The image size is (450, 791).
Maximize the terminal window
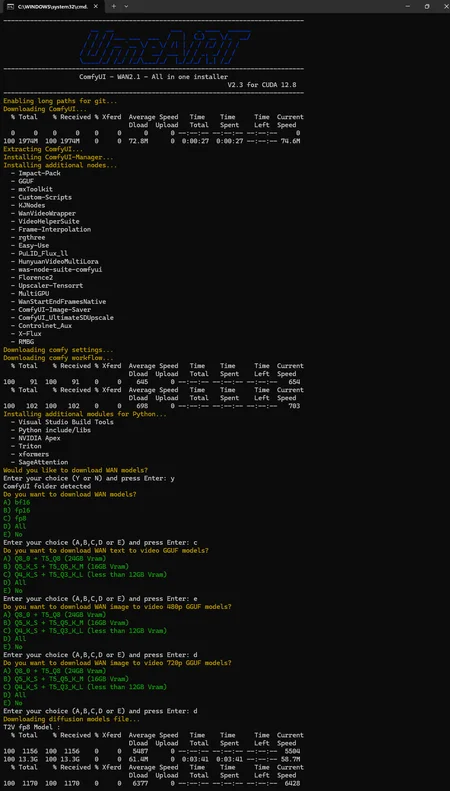tap(427, 7)
